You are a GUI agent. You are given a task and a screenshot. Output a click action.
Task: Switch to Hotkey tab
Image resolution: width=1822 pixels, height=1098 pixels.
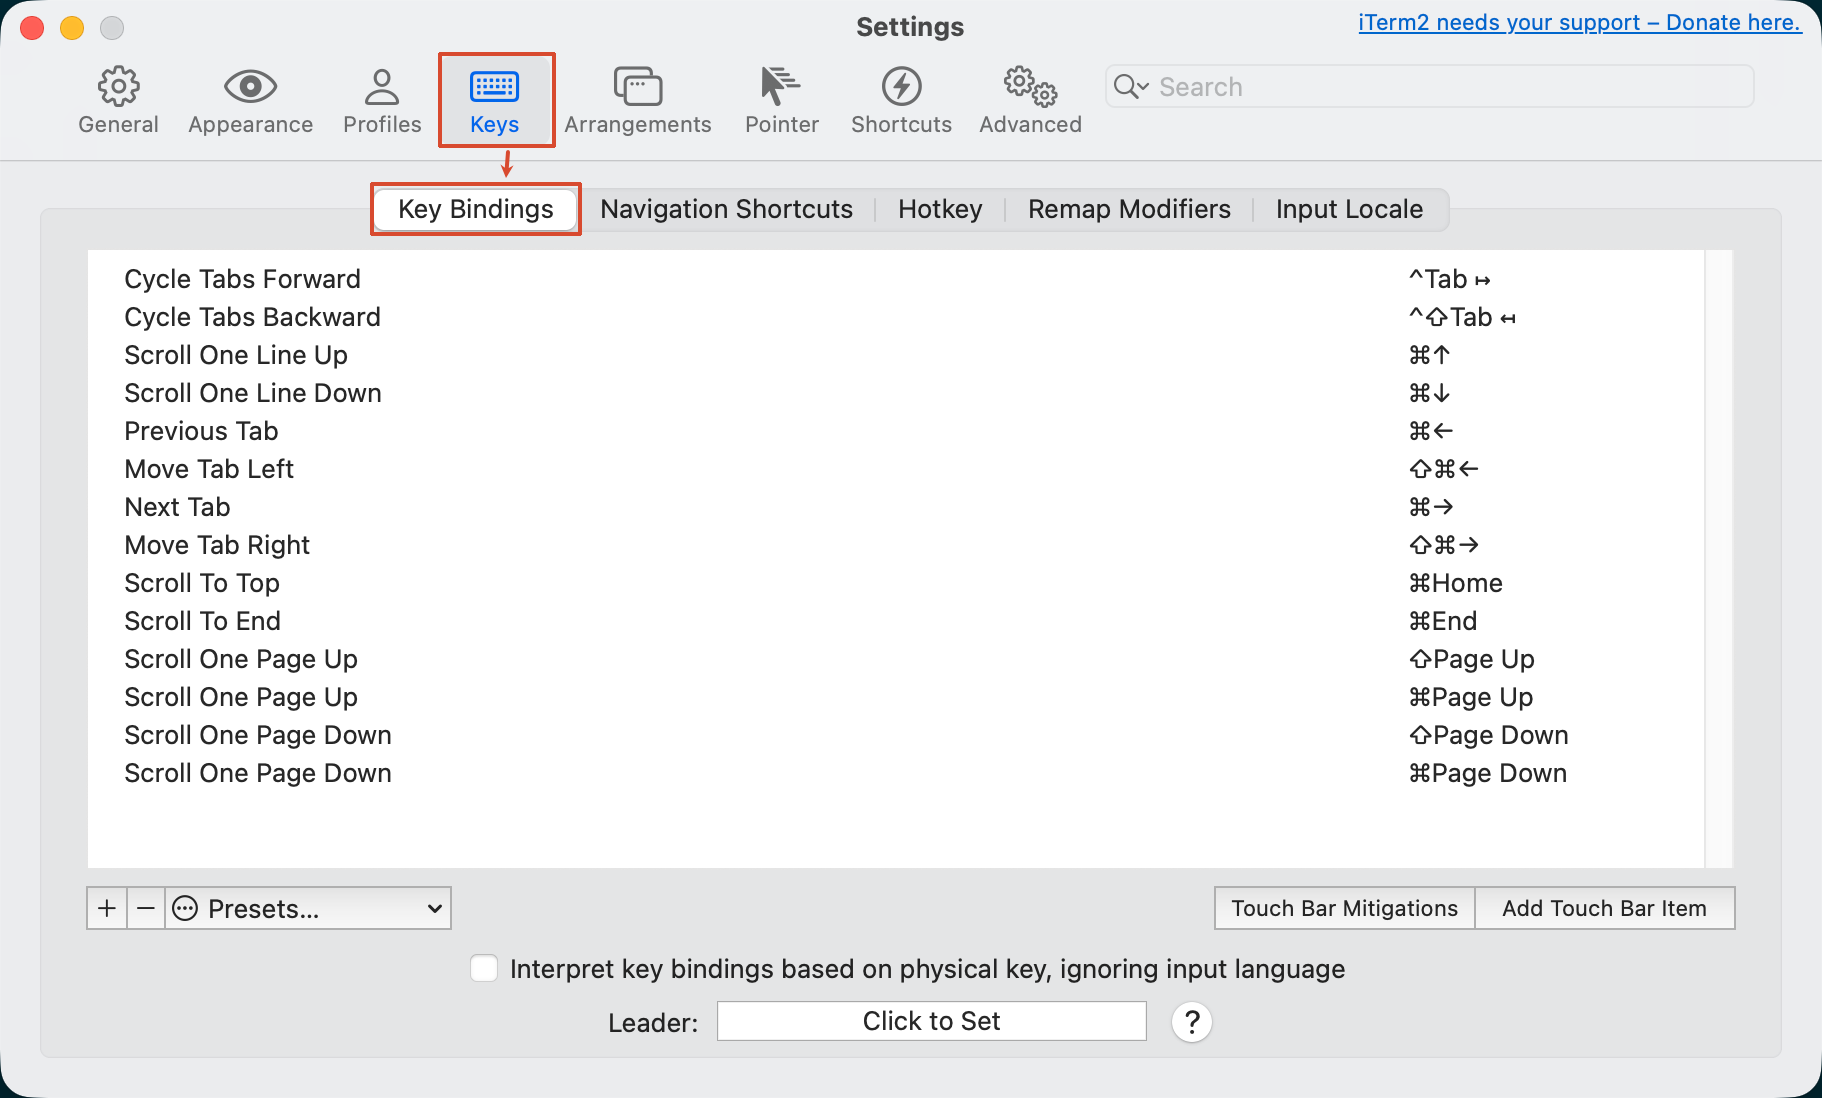[940, 209]
